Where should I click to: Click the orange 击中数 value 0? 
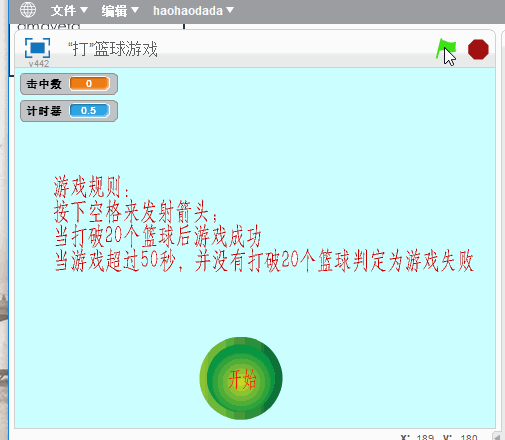click(89, 83)
